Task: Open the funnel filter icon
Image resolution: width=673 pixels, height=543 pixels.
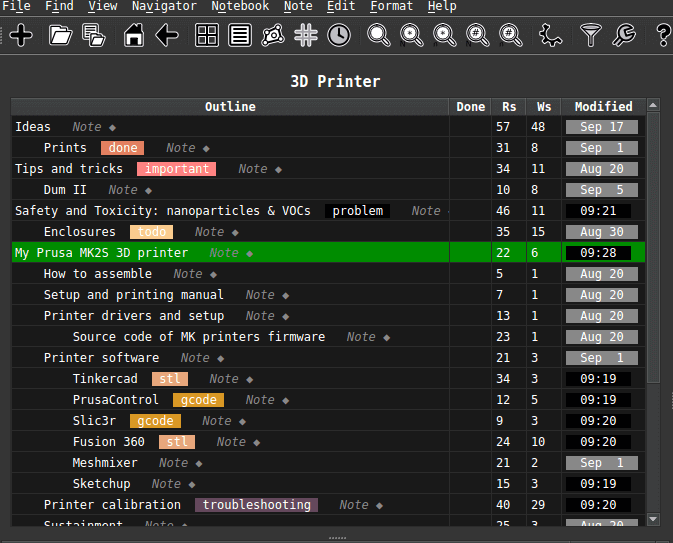Action: 591,35
